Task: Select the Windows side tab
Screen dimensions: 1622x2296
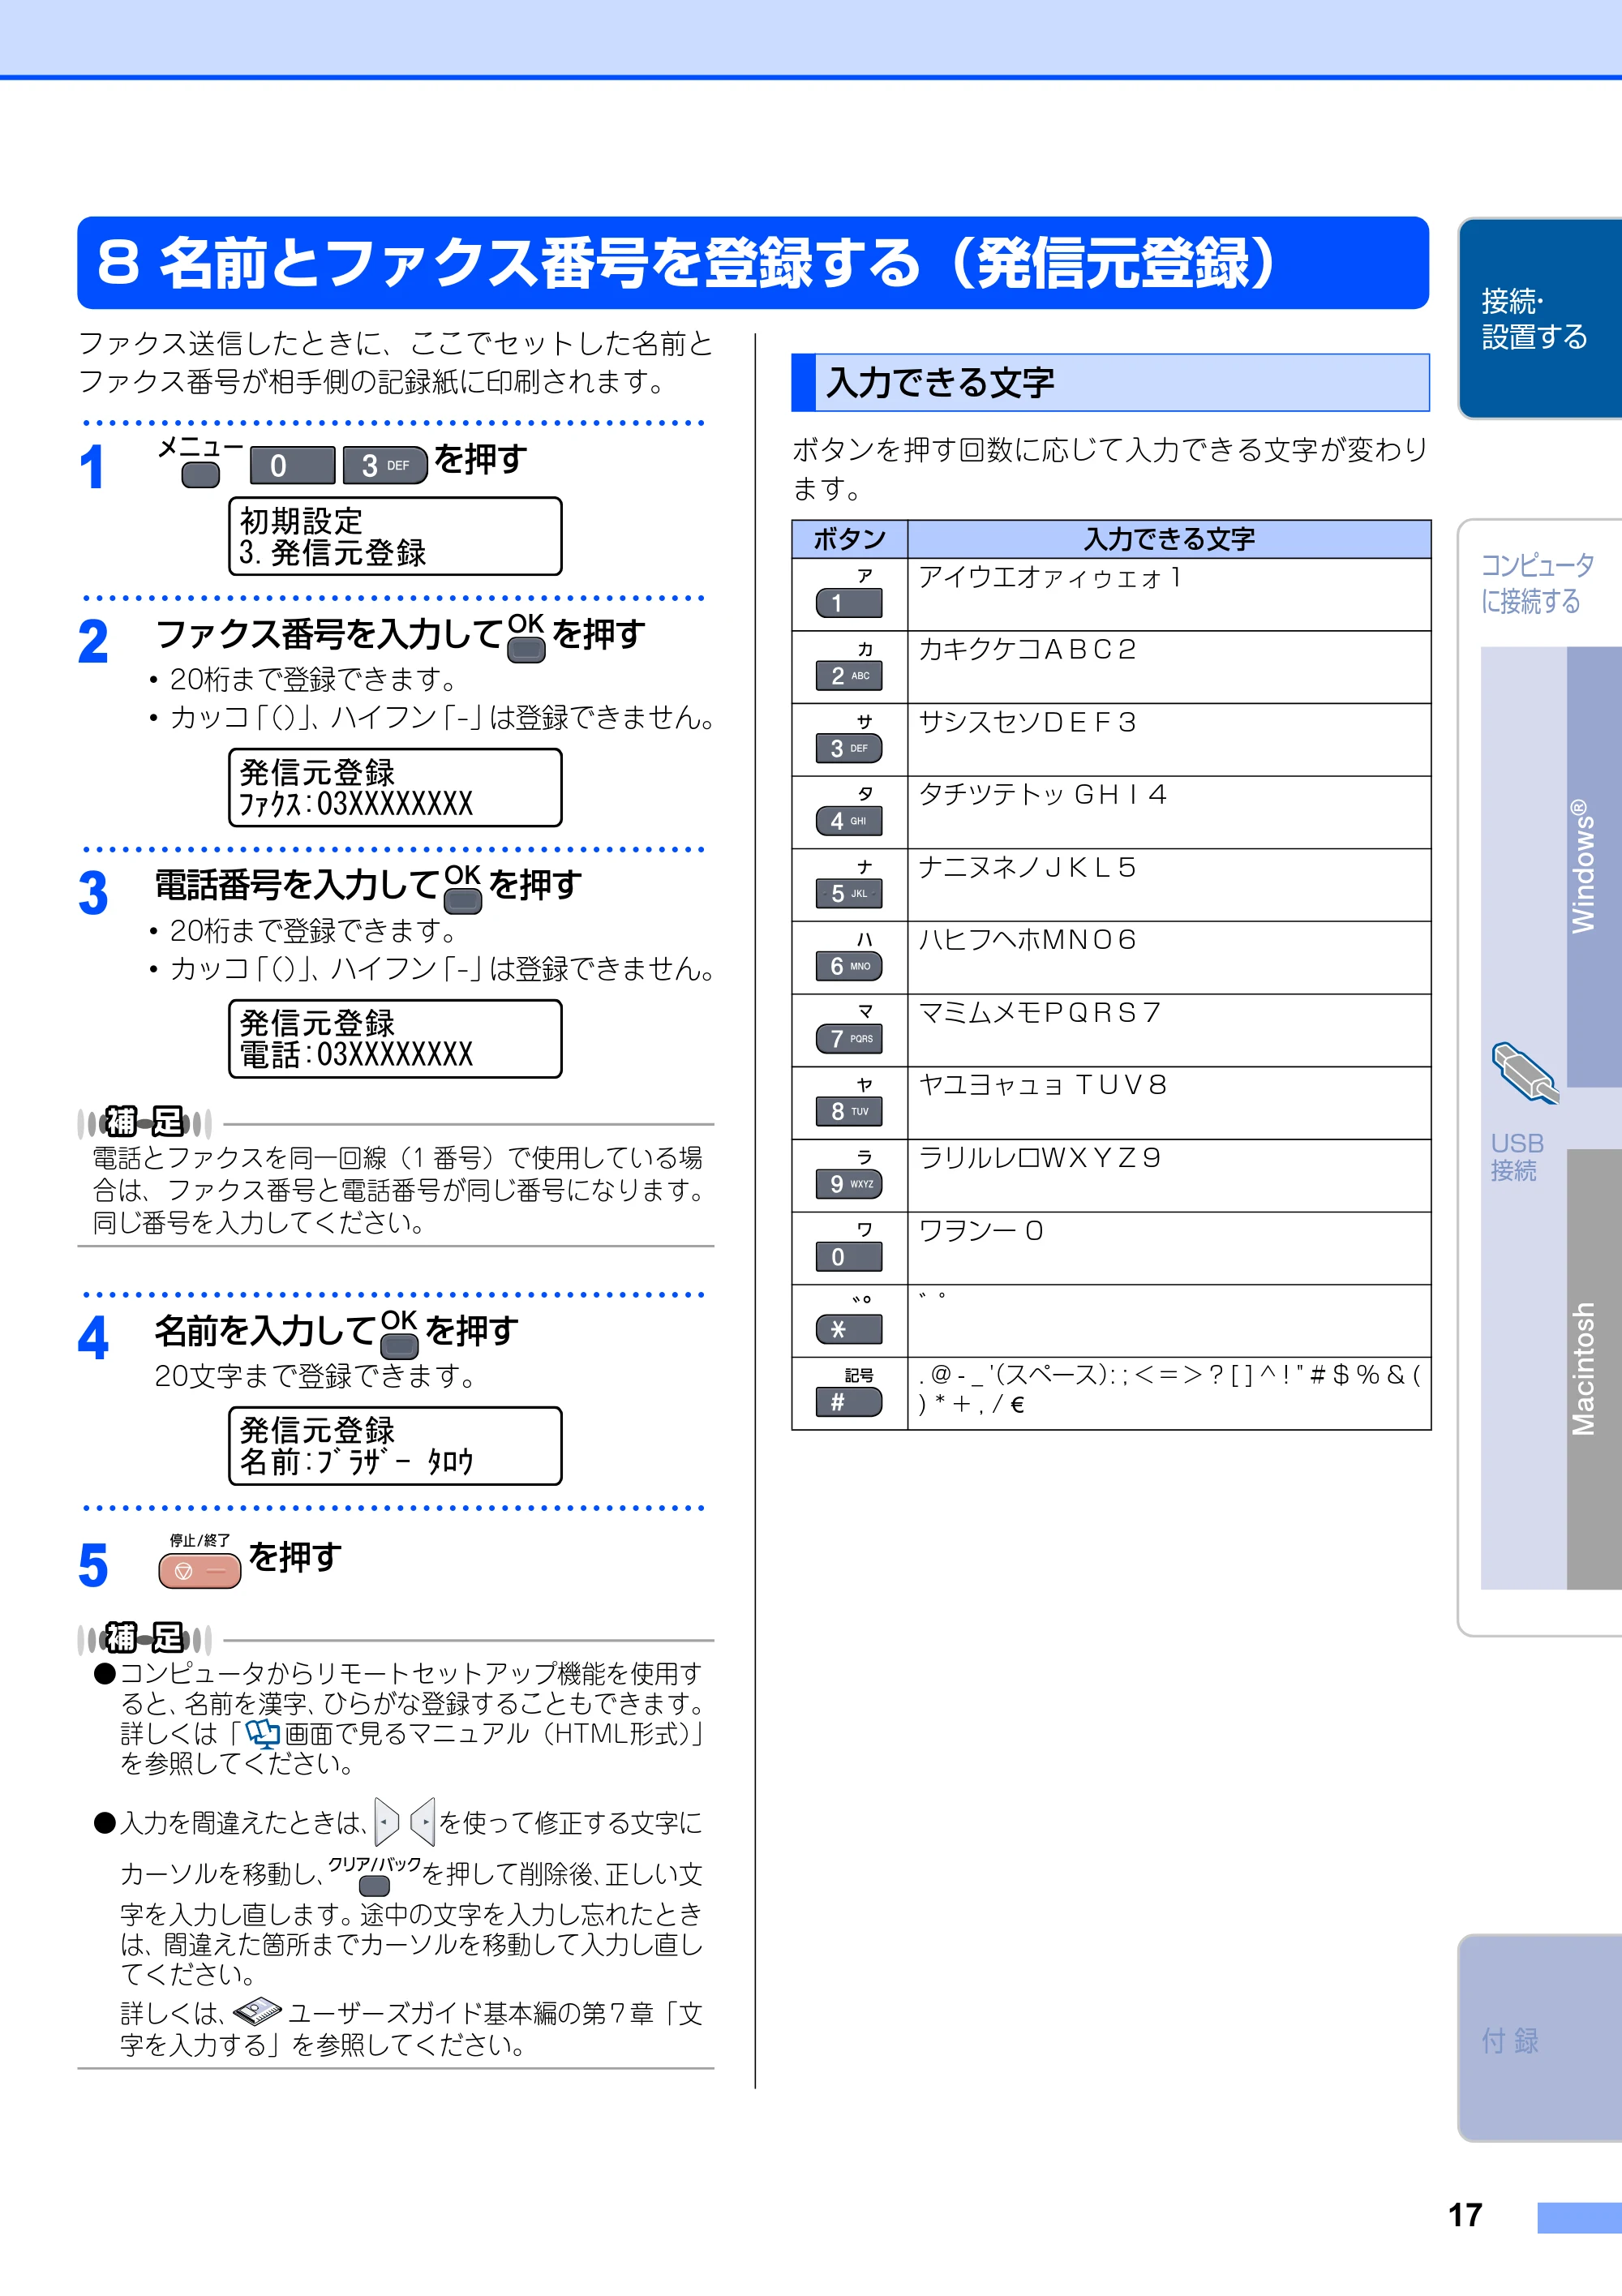Action: [1594, 866]
